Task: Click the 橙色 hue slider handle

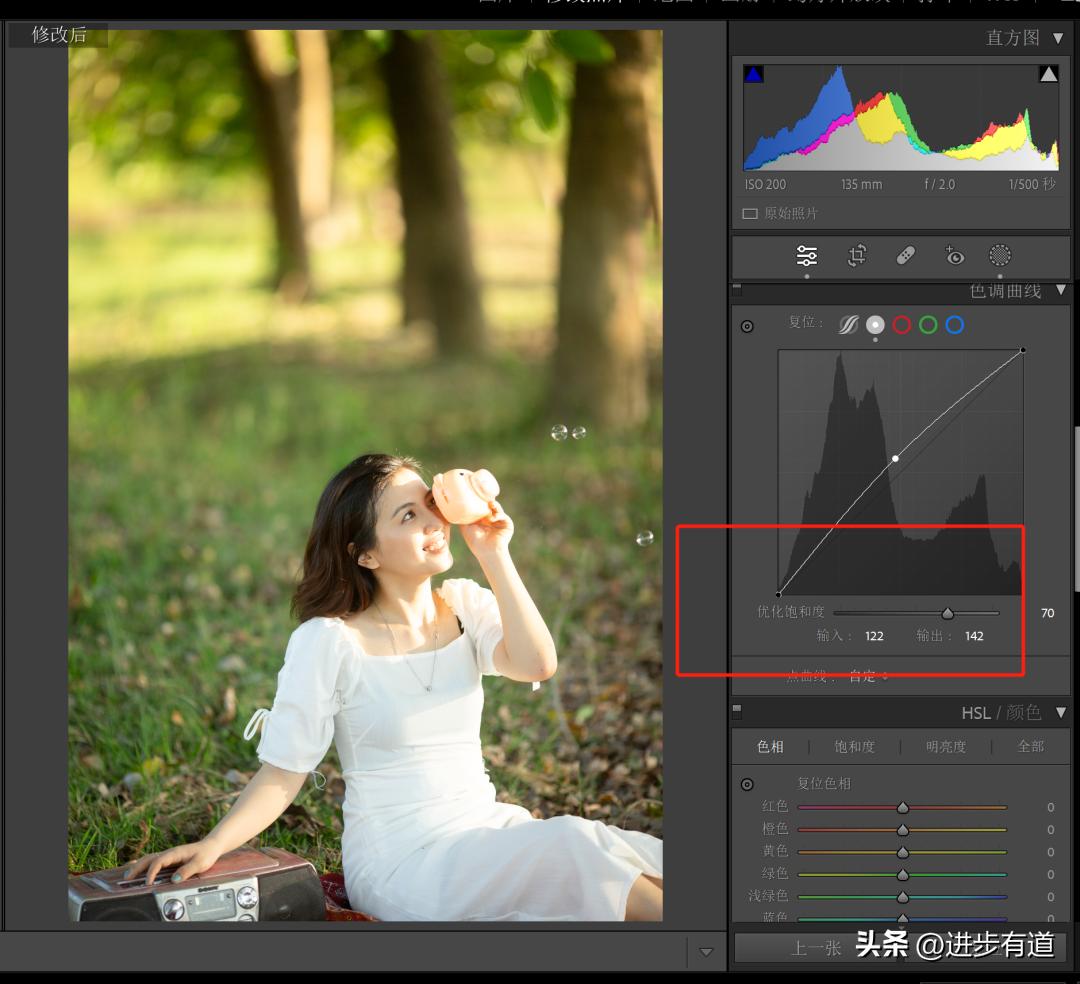Action: [903, 829]
